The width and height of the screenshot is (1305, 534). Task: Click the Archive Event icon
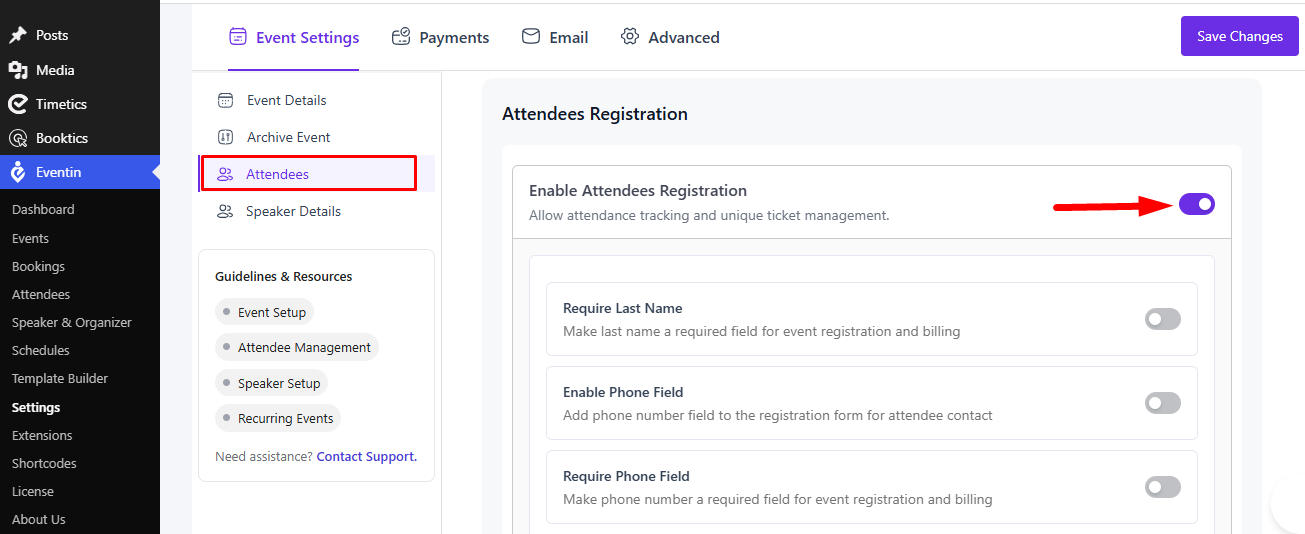[226, 137]
